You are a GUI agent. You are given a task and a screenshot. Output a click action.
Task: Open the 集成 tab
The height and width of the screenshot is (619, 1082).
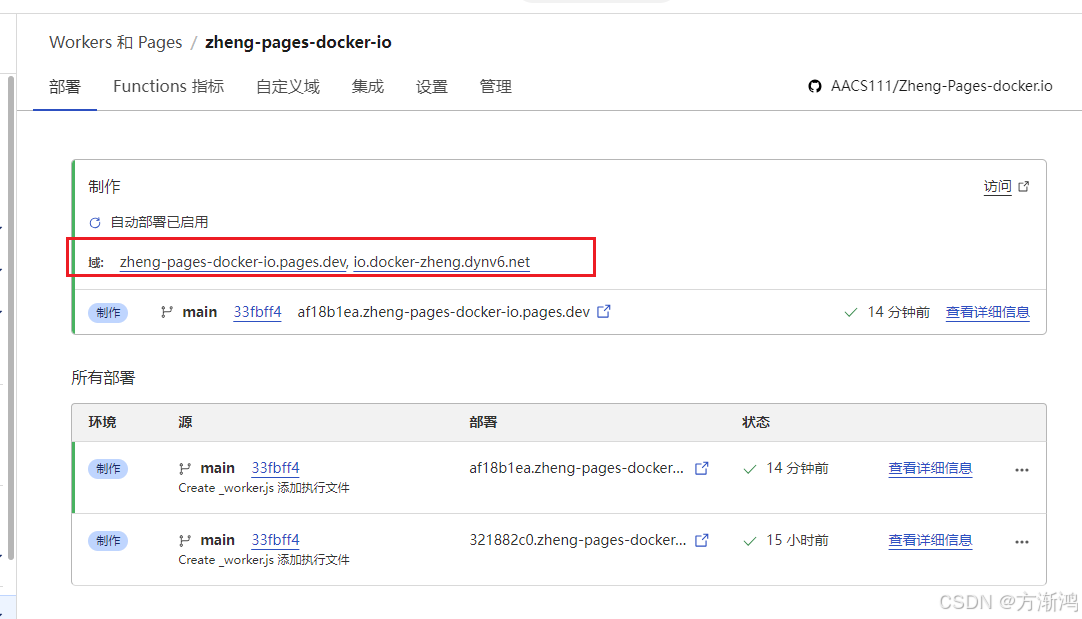tap(367, 87)
